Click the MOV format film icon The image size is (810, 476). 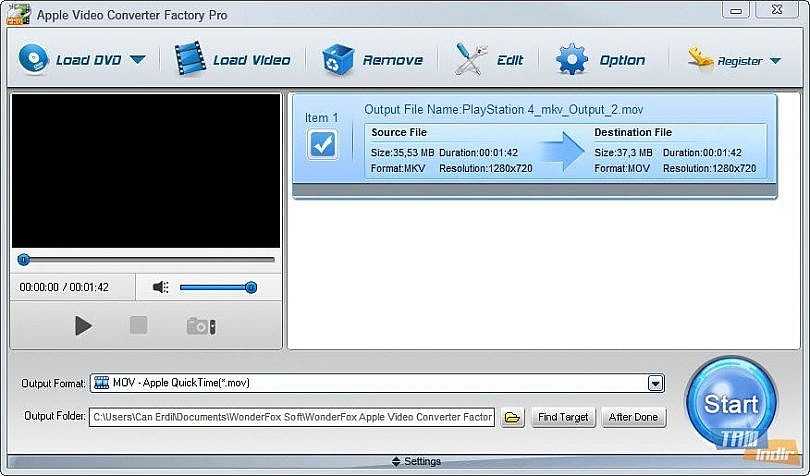(102, 382)
